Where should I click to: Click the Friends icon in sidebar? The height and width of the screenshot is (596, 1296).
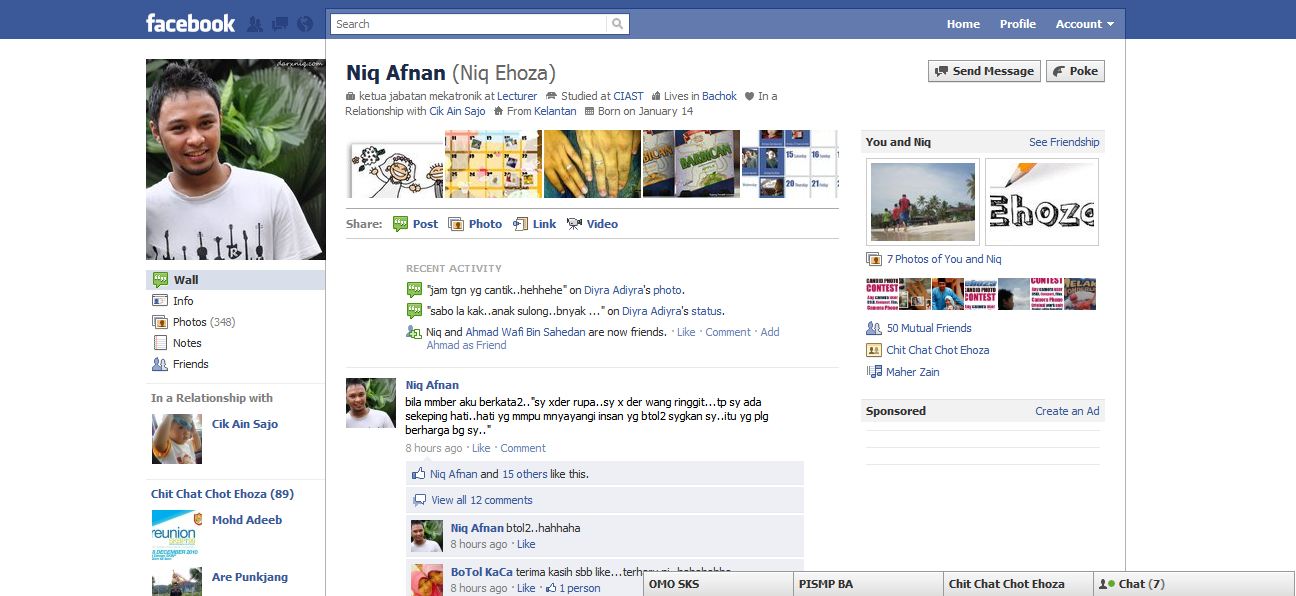coord(159,364)
